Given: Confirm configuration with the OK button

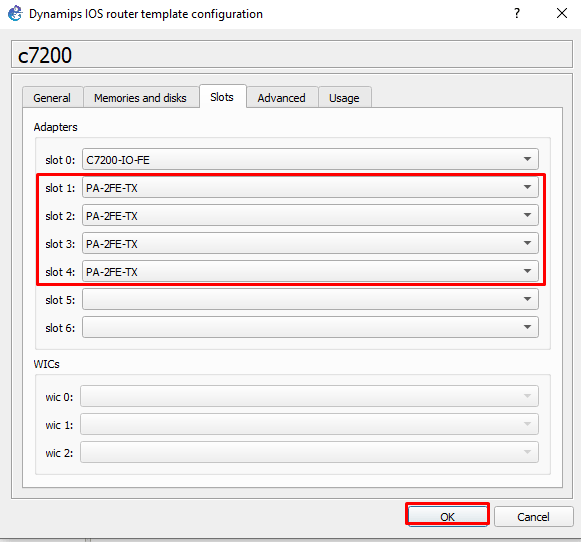Looking at the screenshot, I should tap(448, 516).
